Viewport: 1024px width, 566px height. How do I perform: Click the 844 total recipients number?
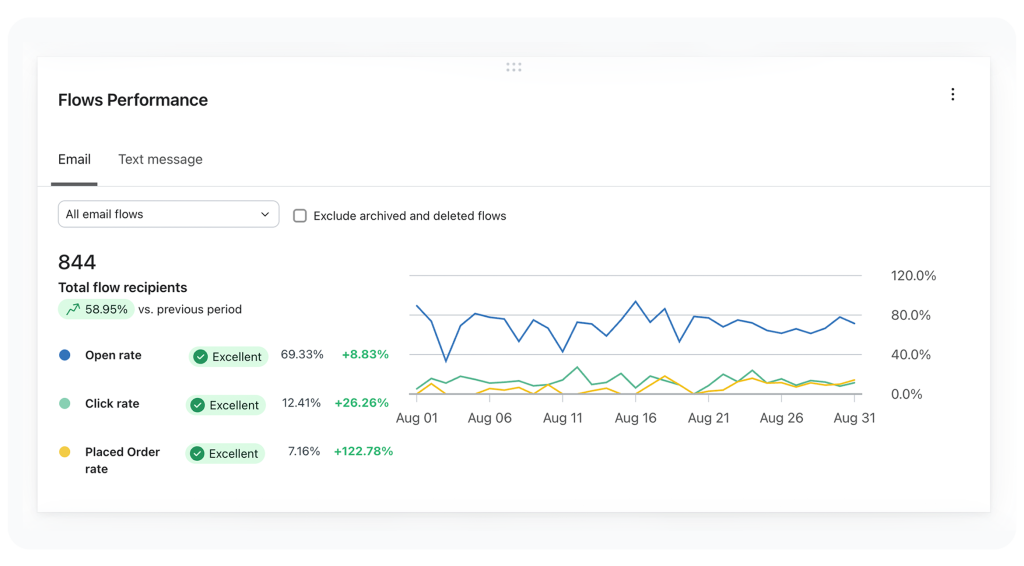pyautogui.click(x=77, y=262)
